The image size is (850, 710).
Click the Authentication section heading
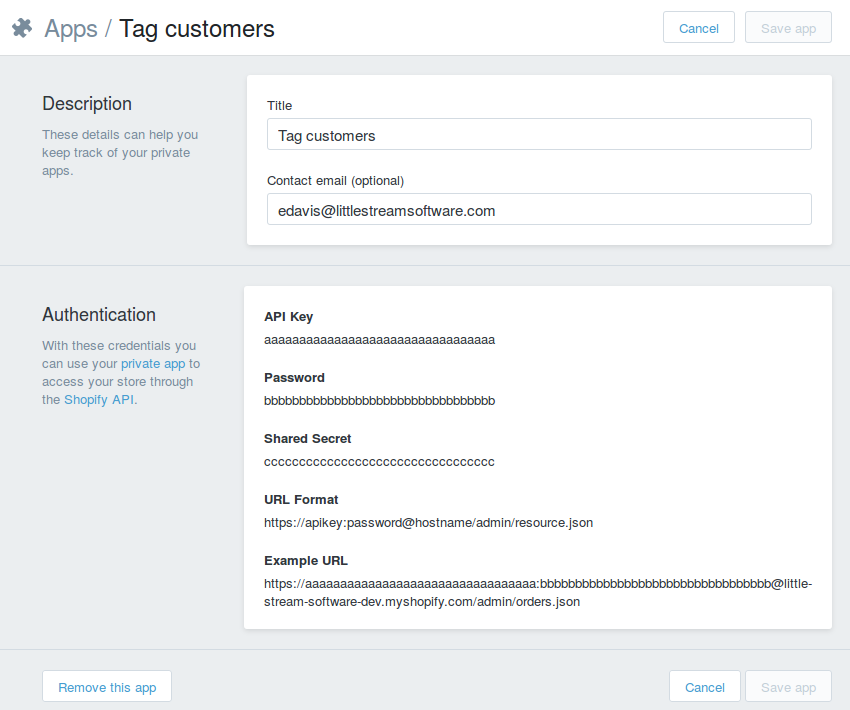point(99,314)
